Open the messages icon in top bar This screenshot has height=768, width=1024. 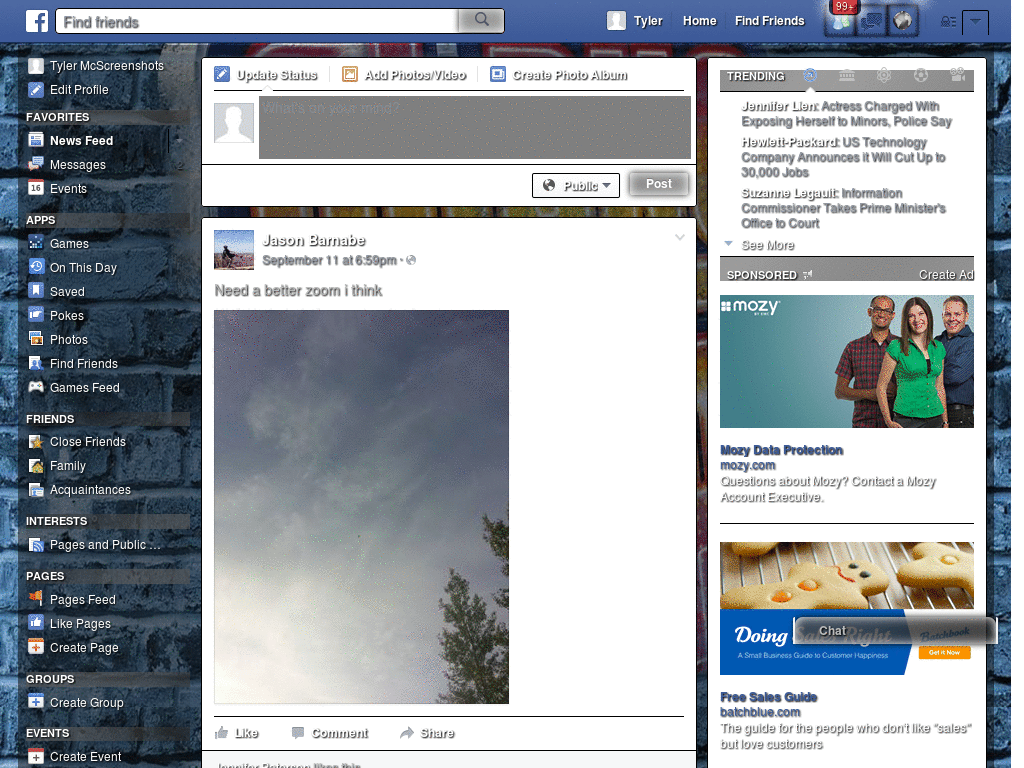pos(871,21)
